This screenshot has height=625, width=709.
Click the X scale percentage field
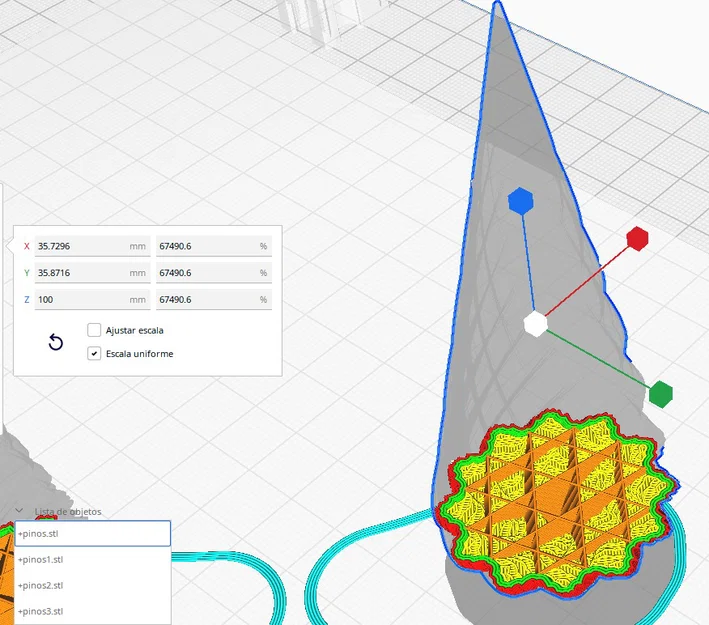click(x=214, y=246)
